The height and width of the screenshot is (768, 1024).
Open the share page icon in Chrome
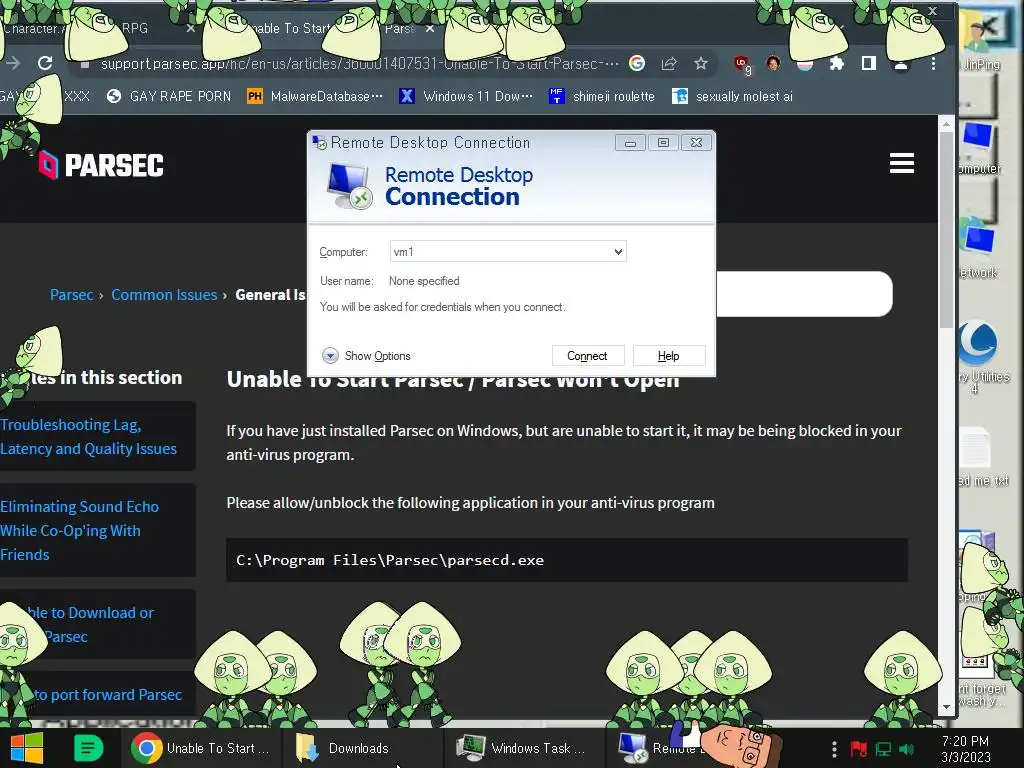click(669, 63)
